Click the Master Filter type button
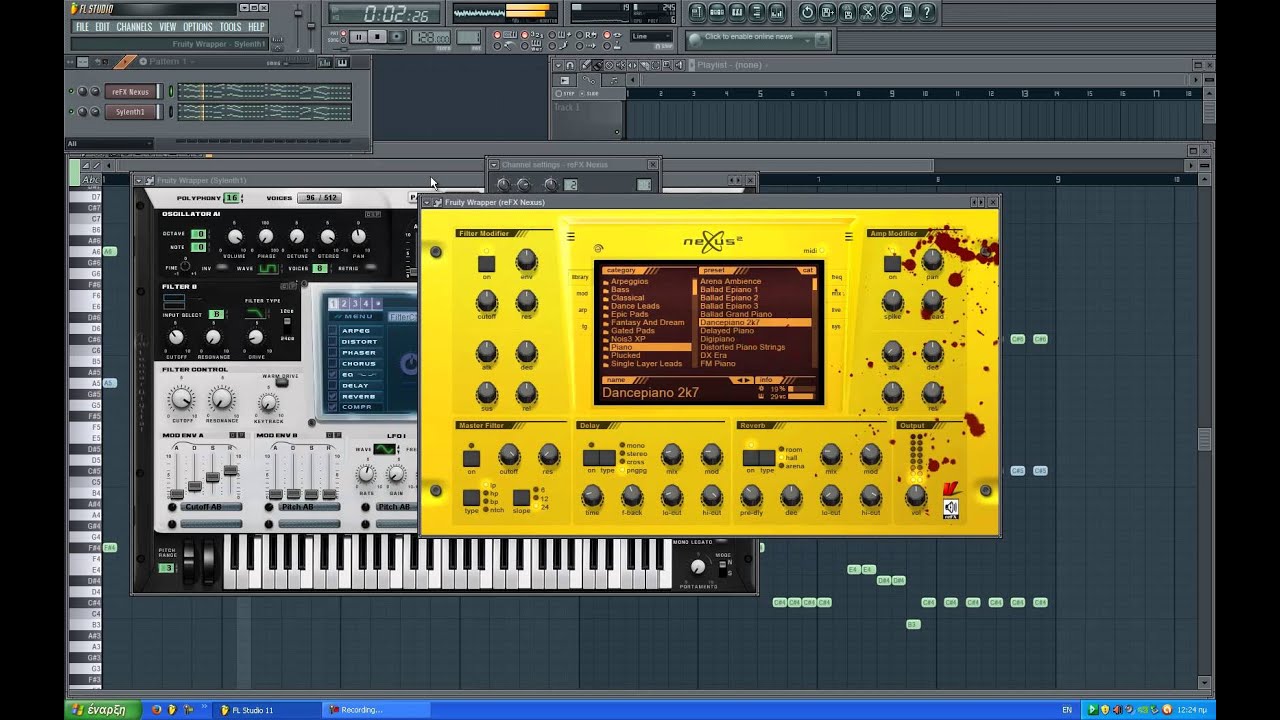The height and width of the screenshot is (720, 1280). point(471,497)
